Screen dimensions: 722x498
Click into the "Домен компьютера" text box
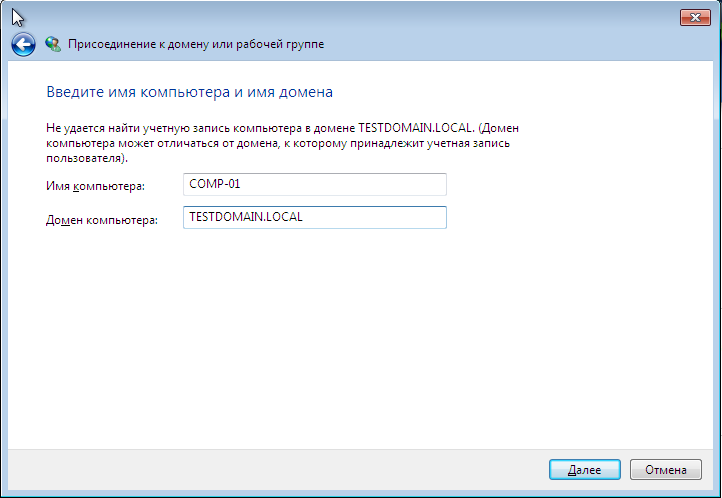pos(315,217)
